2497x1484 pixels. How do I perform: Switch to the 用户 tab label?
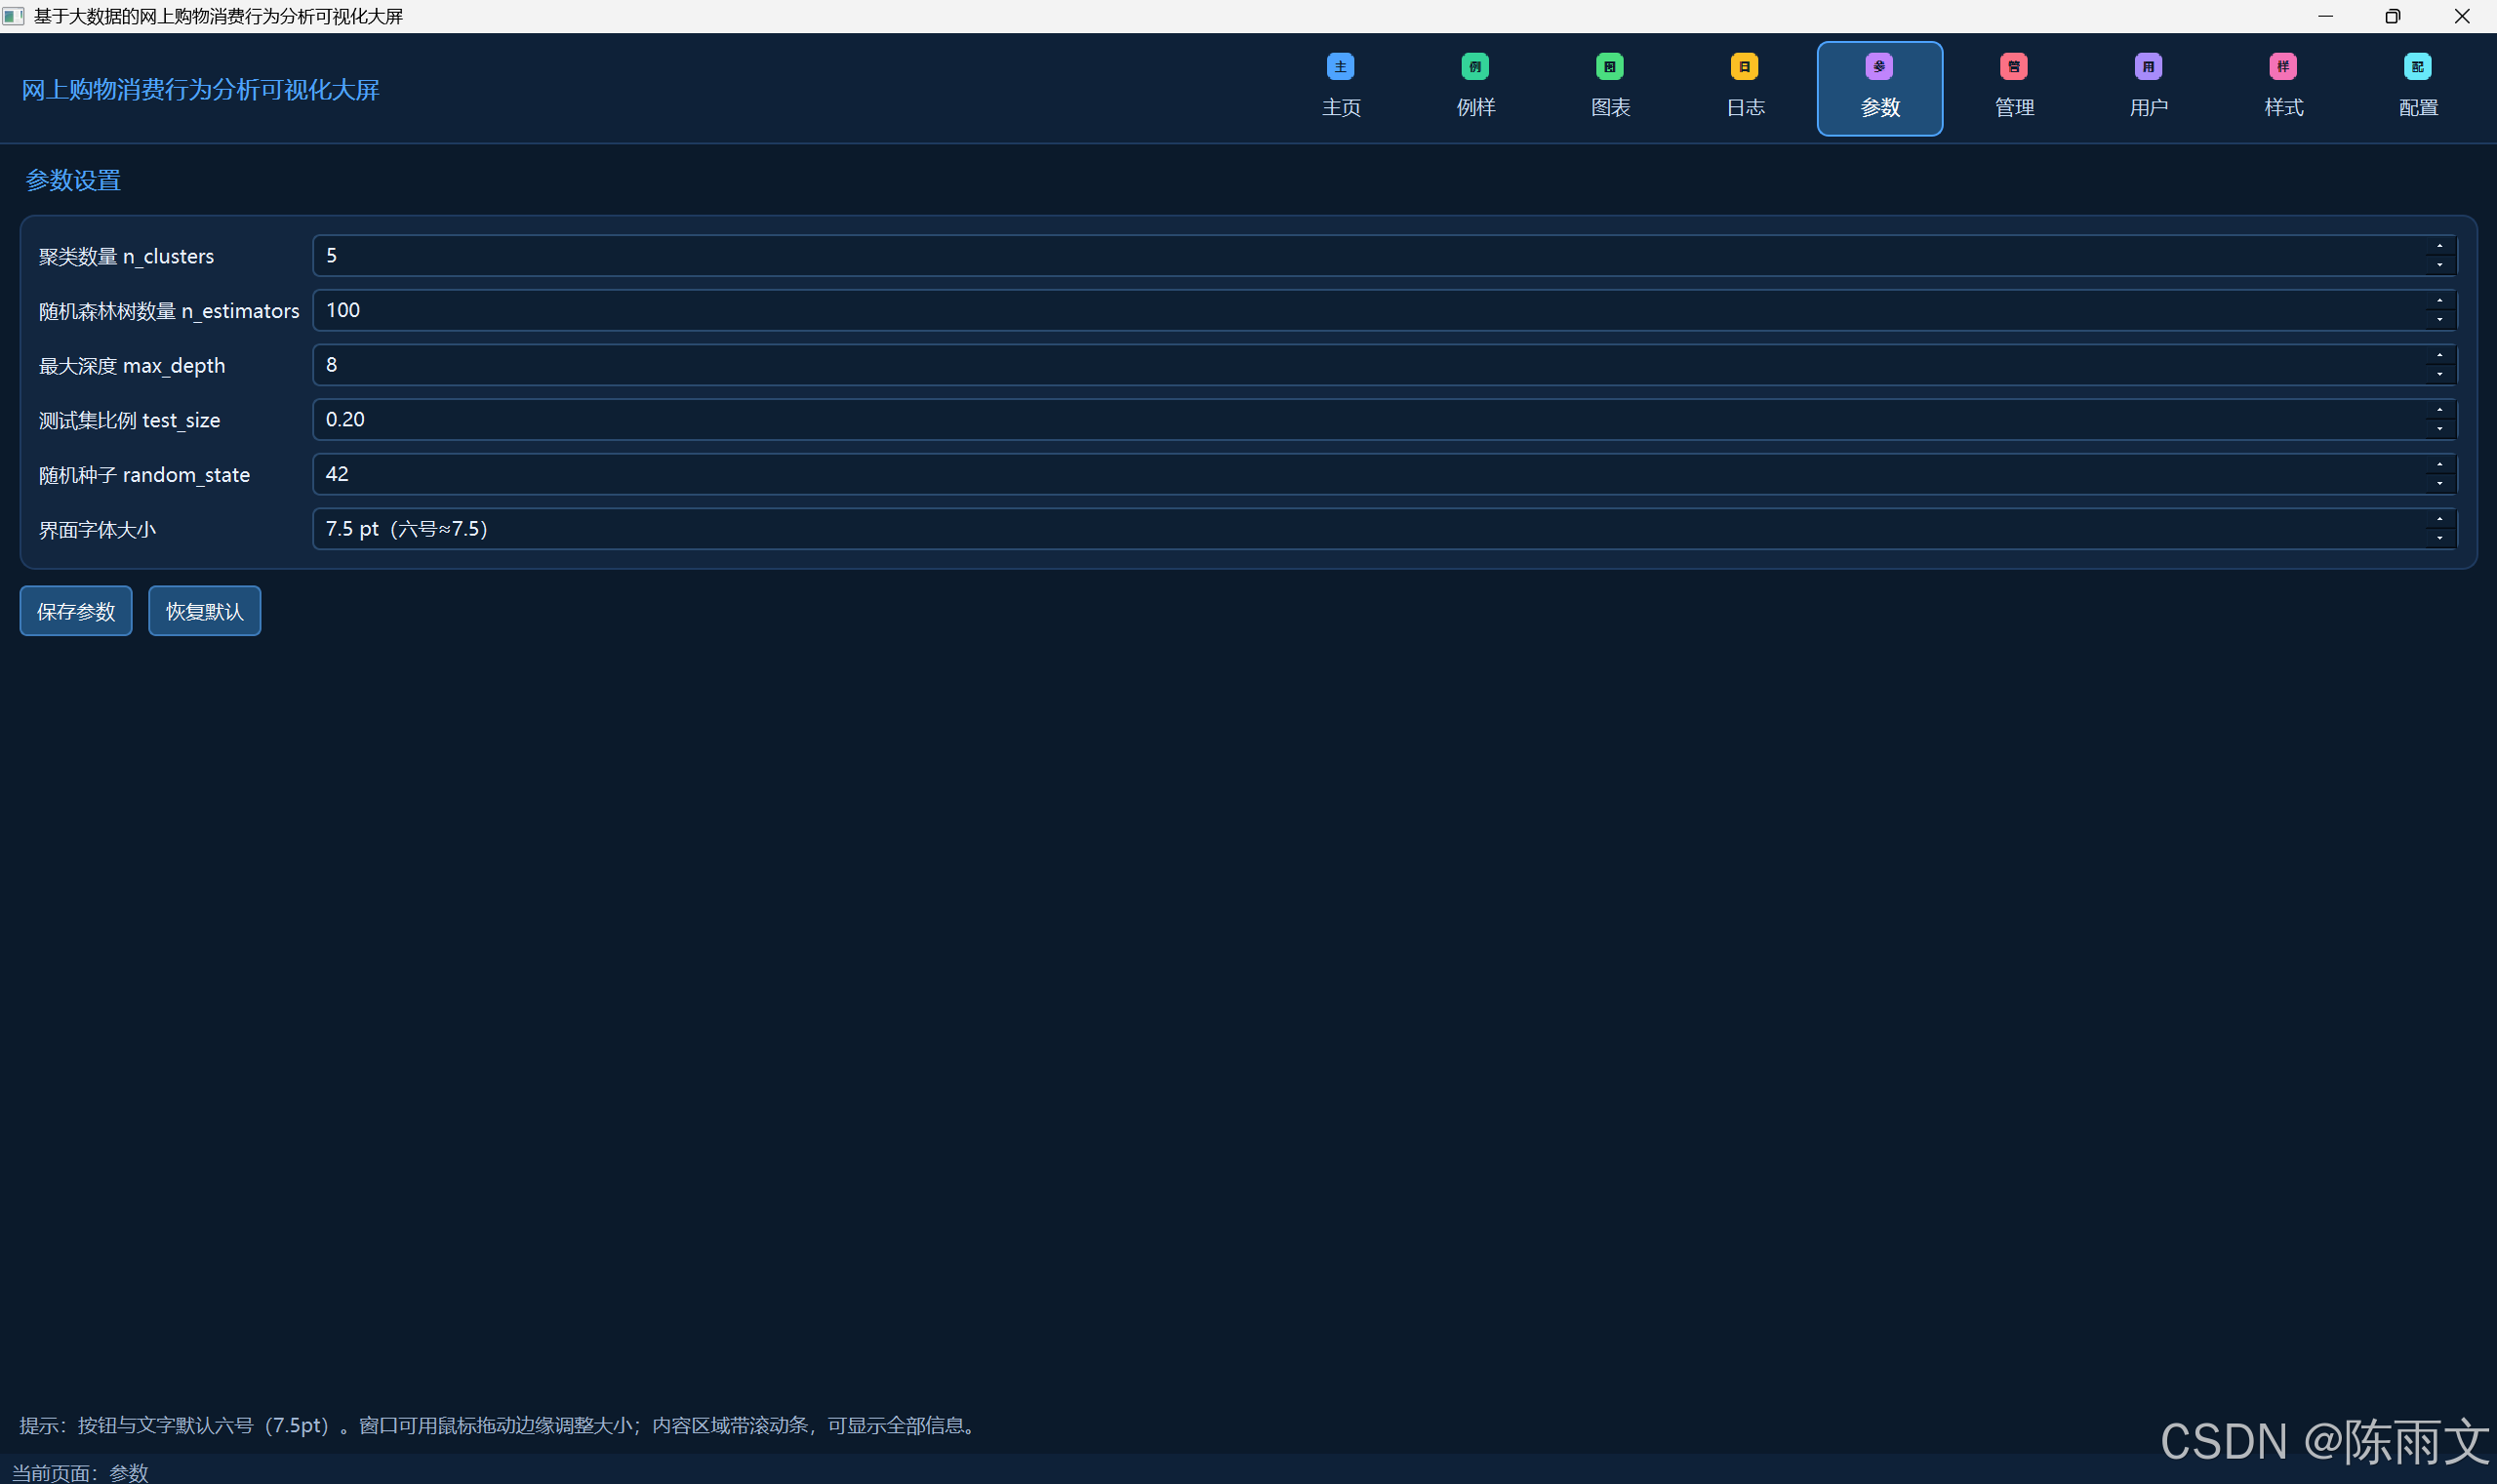click(x=2149, y=107)
